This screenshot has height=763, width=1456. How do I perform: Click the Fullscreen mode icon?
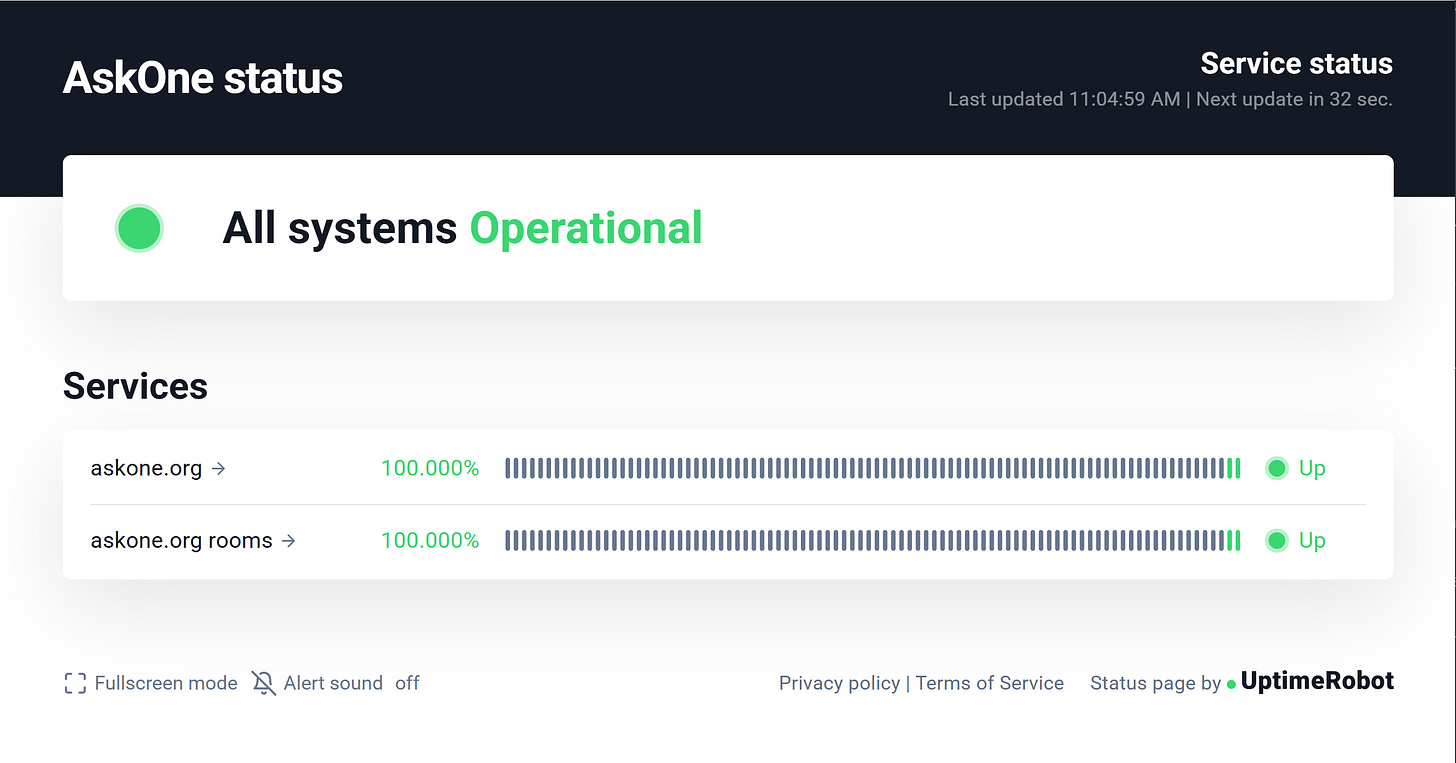pyautogui.click(x=75, y=683)
